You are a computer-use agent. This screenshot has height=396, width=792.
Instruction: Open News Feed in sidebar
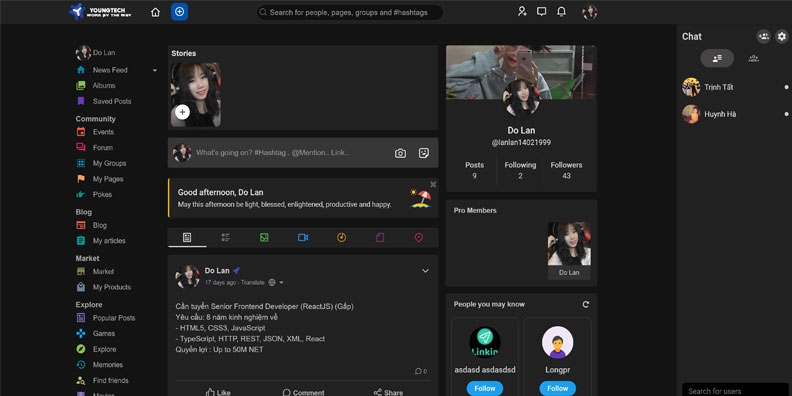pyautogui.click(x=110, y=70)
